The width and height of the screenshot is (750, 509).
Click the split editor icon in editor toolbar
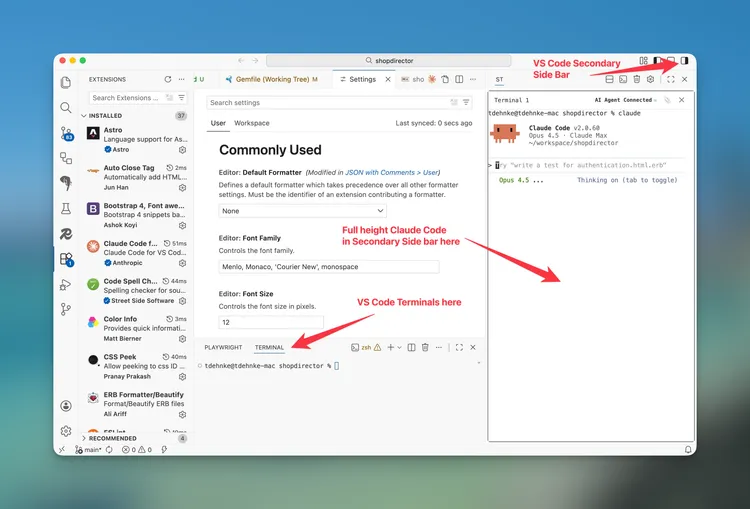458,79
